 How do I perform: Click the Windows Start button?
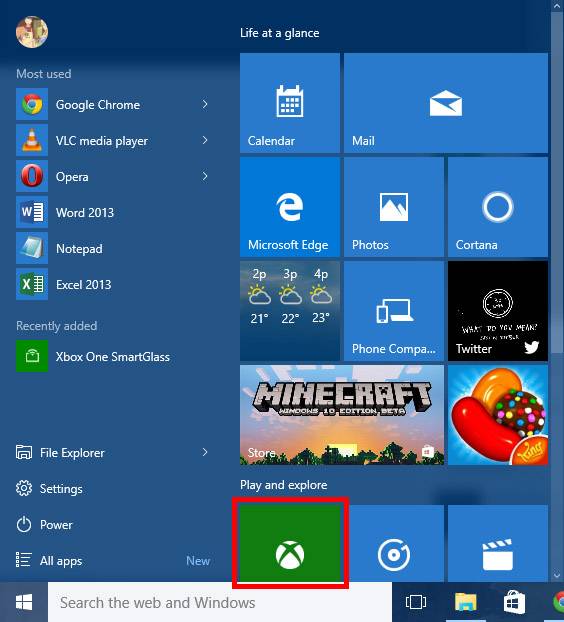click(x=24, y=602)
